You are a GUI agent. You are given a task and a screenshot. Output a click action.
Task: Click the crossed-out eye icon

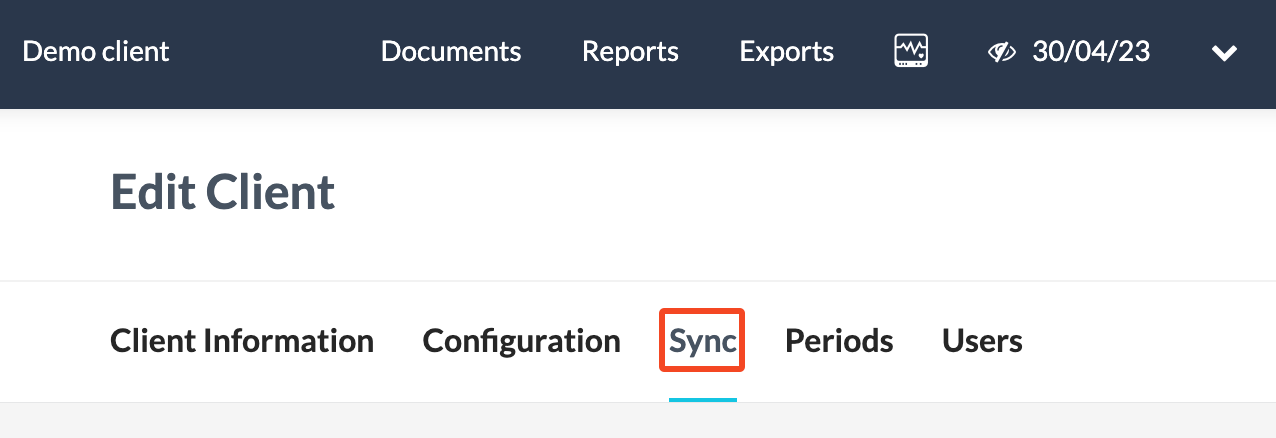[1002, 52]
